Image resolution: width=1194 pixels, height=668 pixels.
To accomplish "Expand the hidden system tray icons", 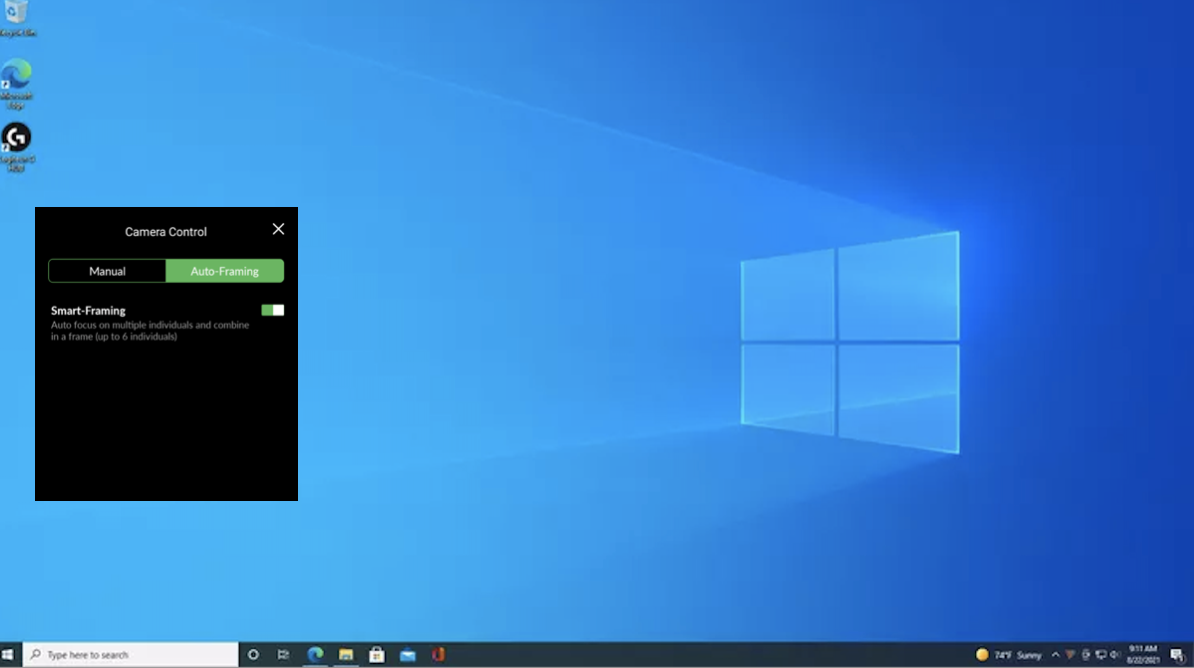I will [x=1055, y=654].
